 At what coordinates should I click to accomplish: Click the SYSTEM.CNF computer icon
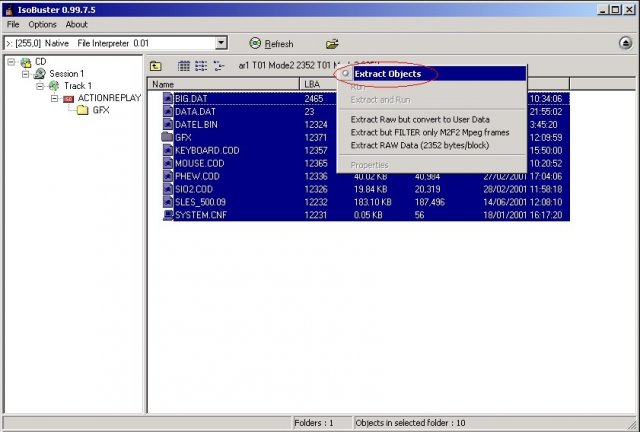[x=168, y=215]
